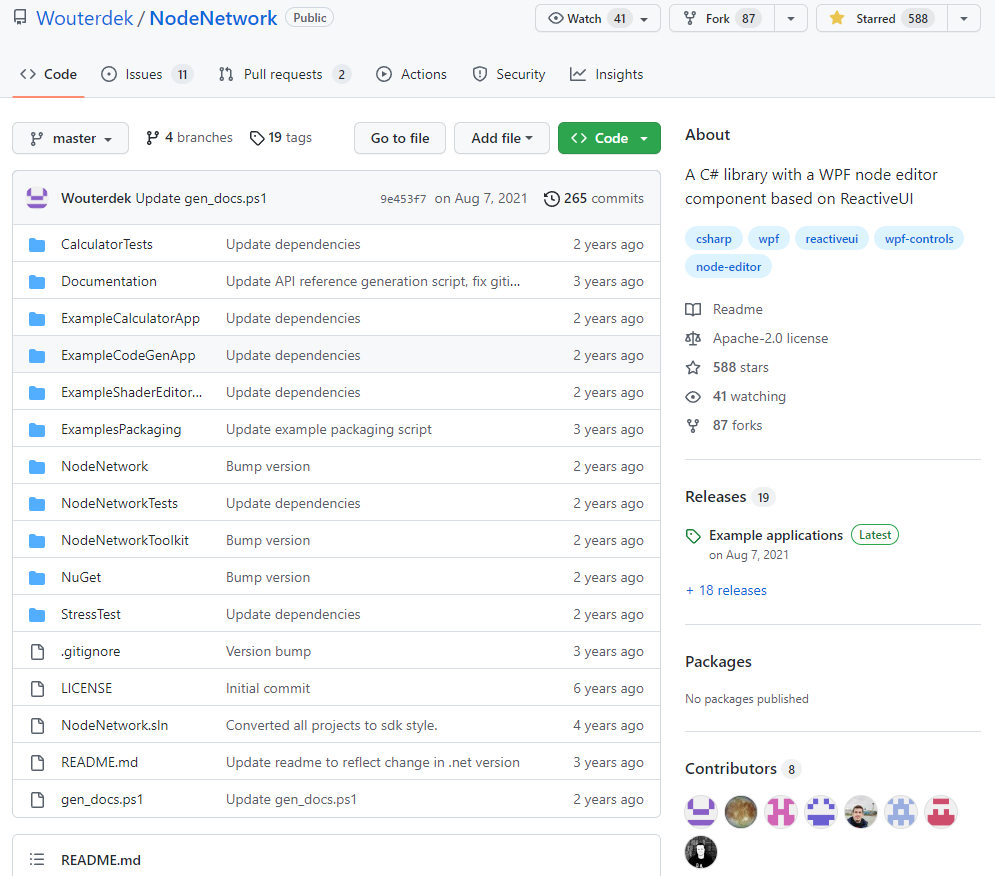View the 265 commits history link
Screen dimensions: 995x876
[x=594, y=199]
